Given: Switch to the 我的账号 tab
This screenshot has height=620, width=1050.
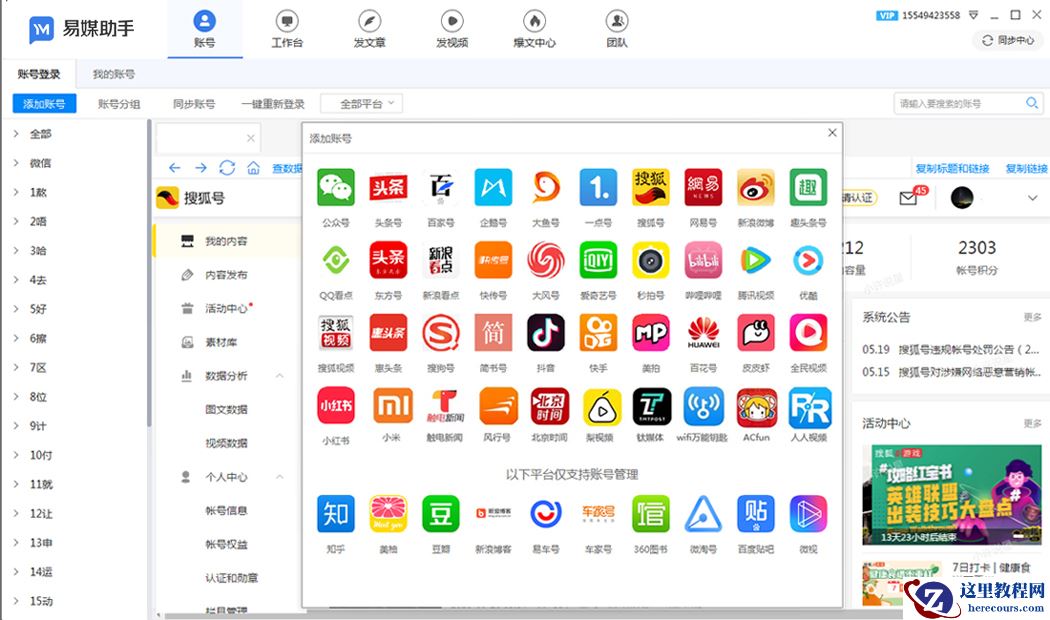Looking at the screenshot, I should tap(114, 74).
